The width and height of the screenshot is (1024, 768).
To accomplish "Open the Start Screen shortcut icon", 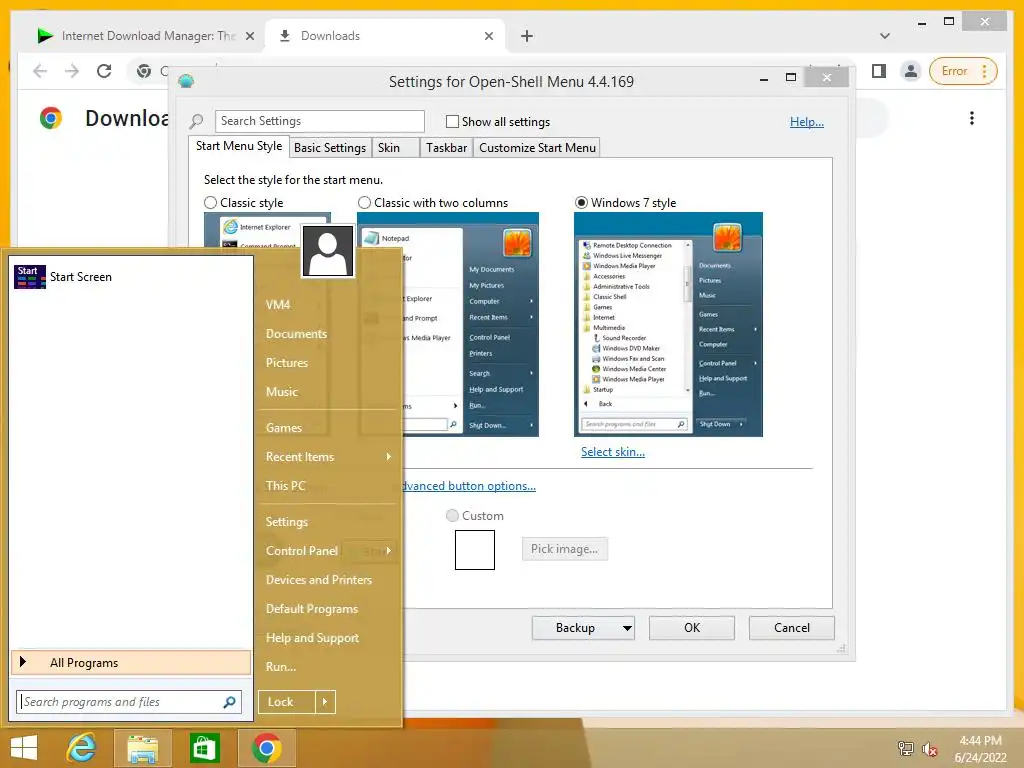I will coord(29,277).
